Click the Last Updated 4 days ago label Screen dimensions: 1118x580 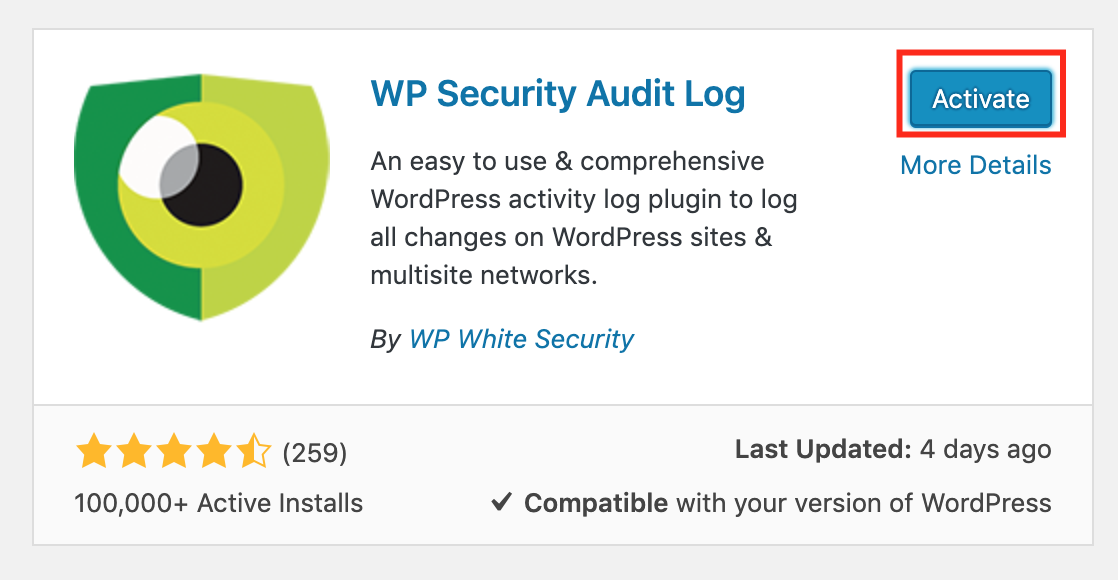coord(893,449)
